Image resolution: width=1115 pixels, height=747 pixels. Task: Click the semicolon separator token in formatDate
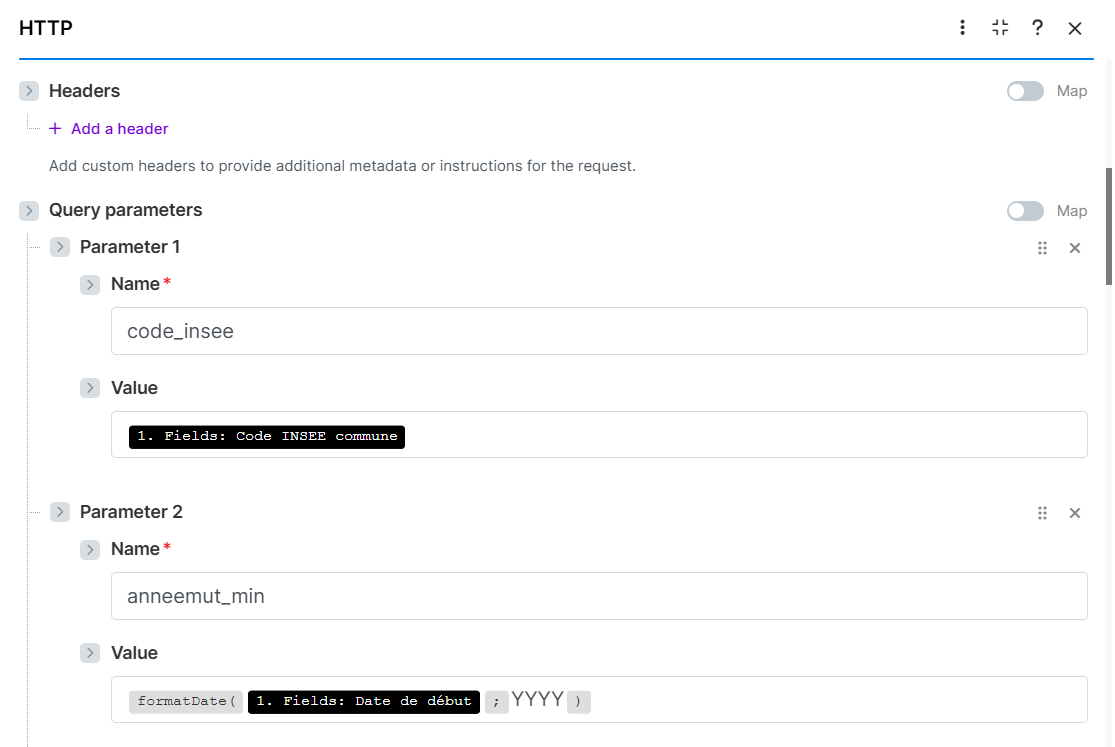point(496,701)
